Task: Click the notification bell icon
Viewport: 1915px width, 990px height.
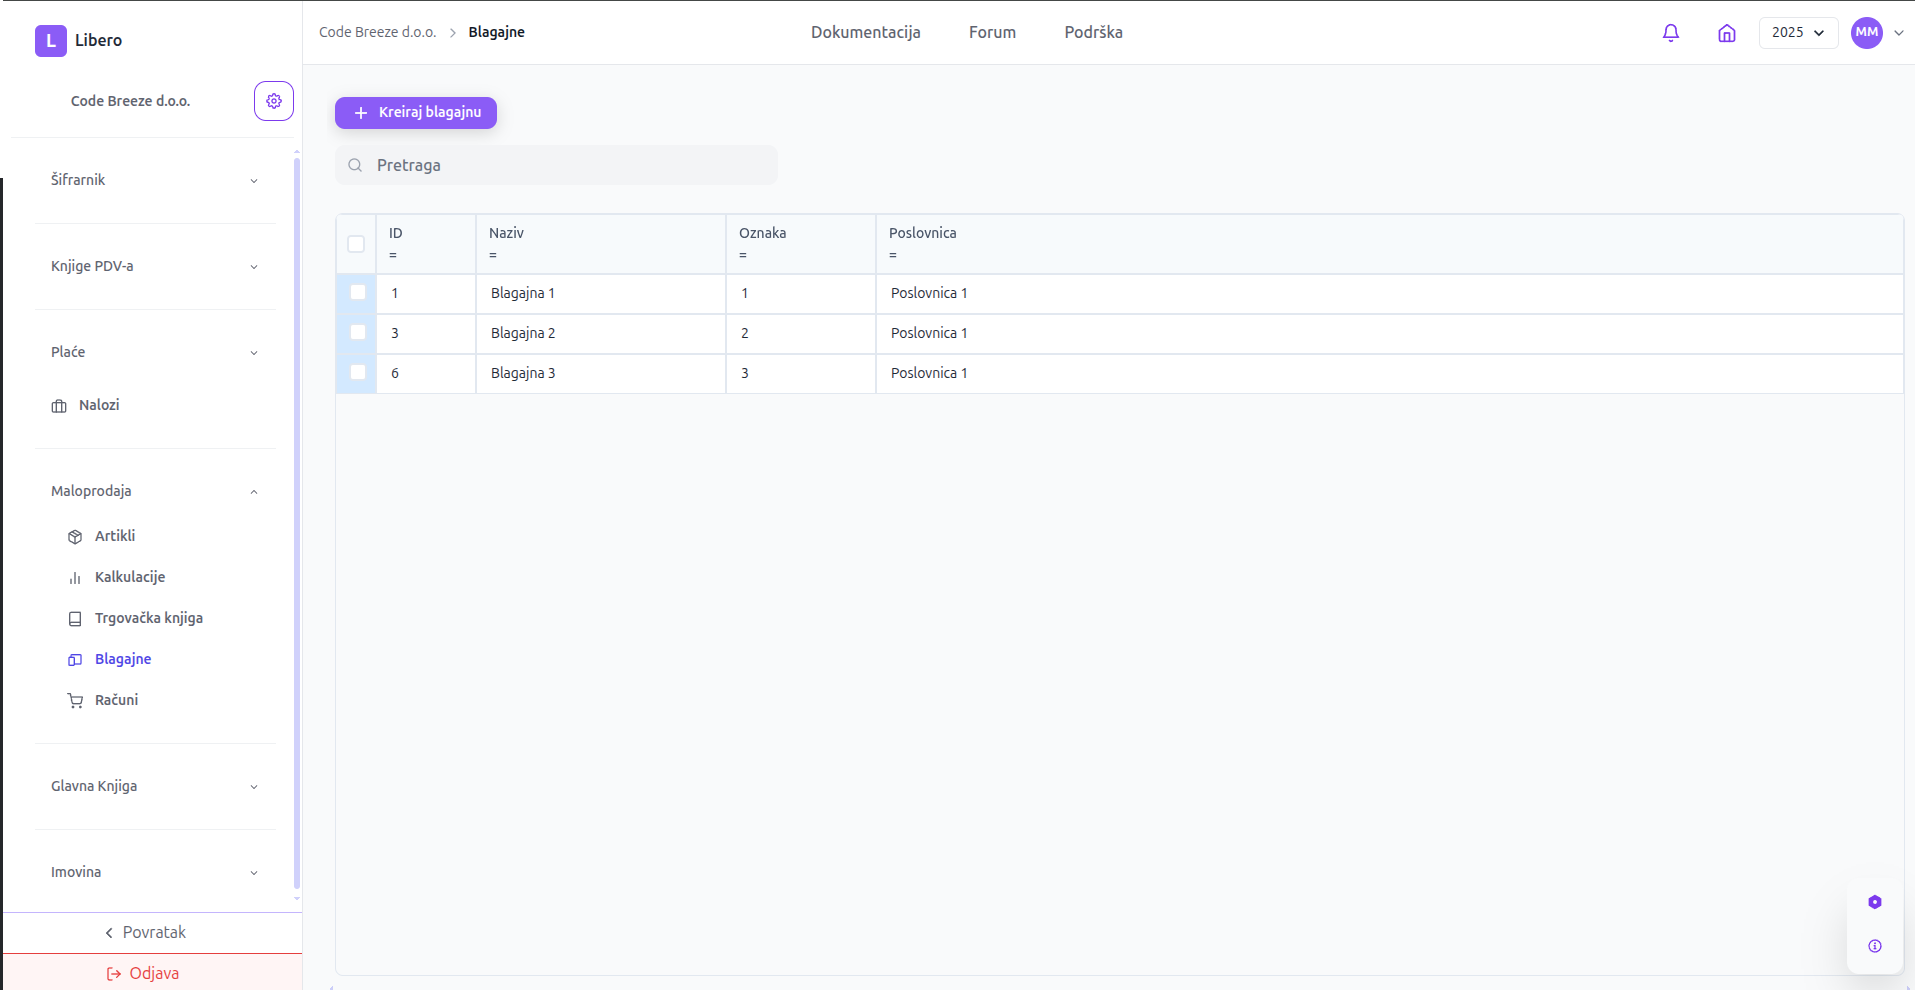Action: point(1670,33)
